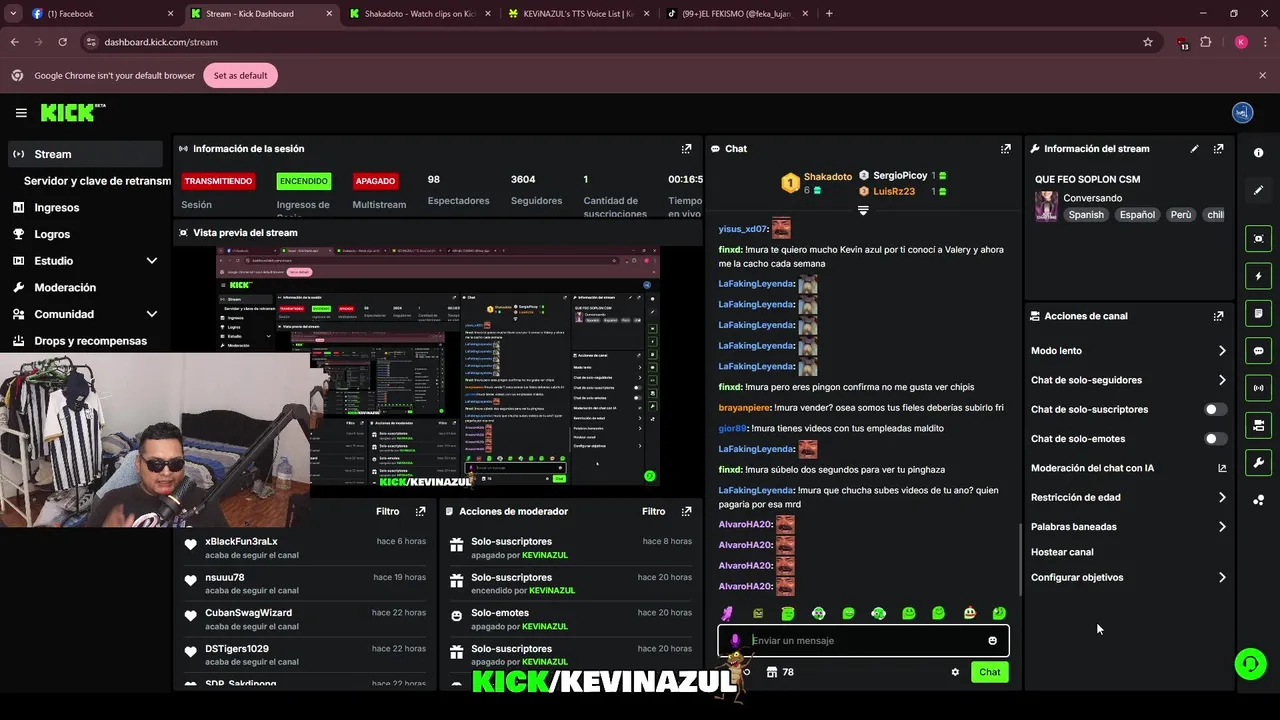The image size is (1280, 720).
Task: Pop out the Acciones de moderador panel
Action: (x=686, y=511)
